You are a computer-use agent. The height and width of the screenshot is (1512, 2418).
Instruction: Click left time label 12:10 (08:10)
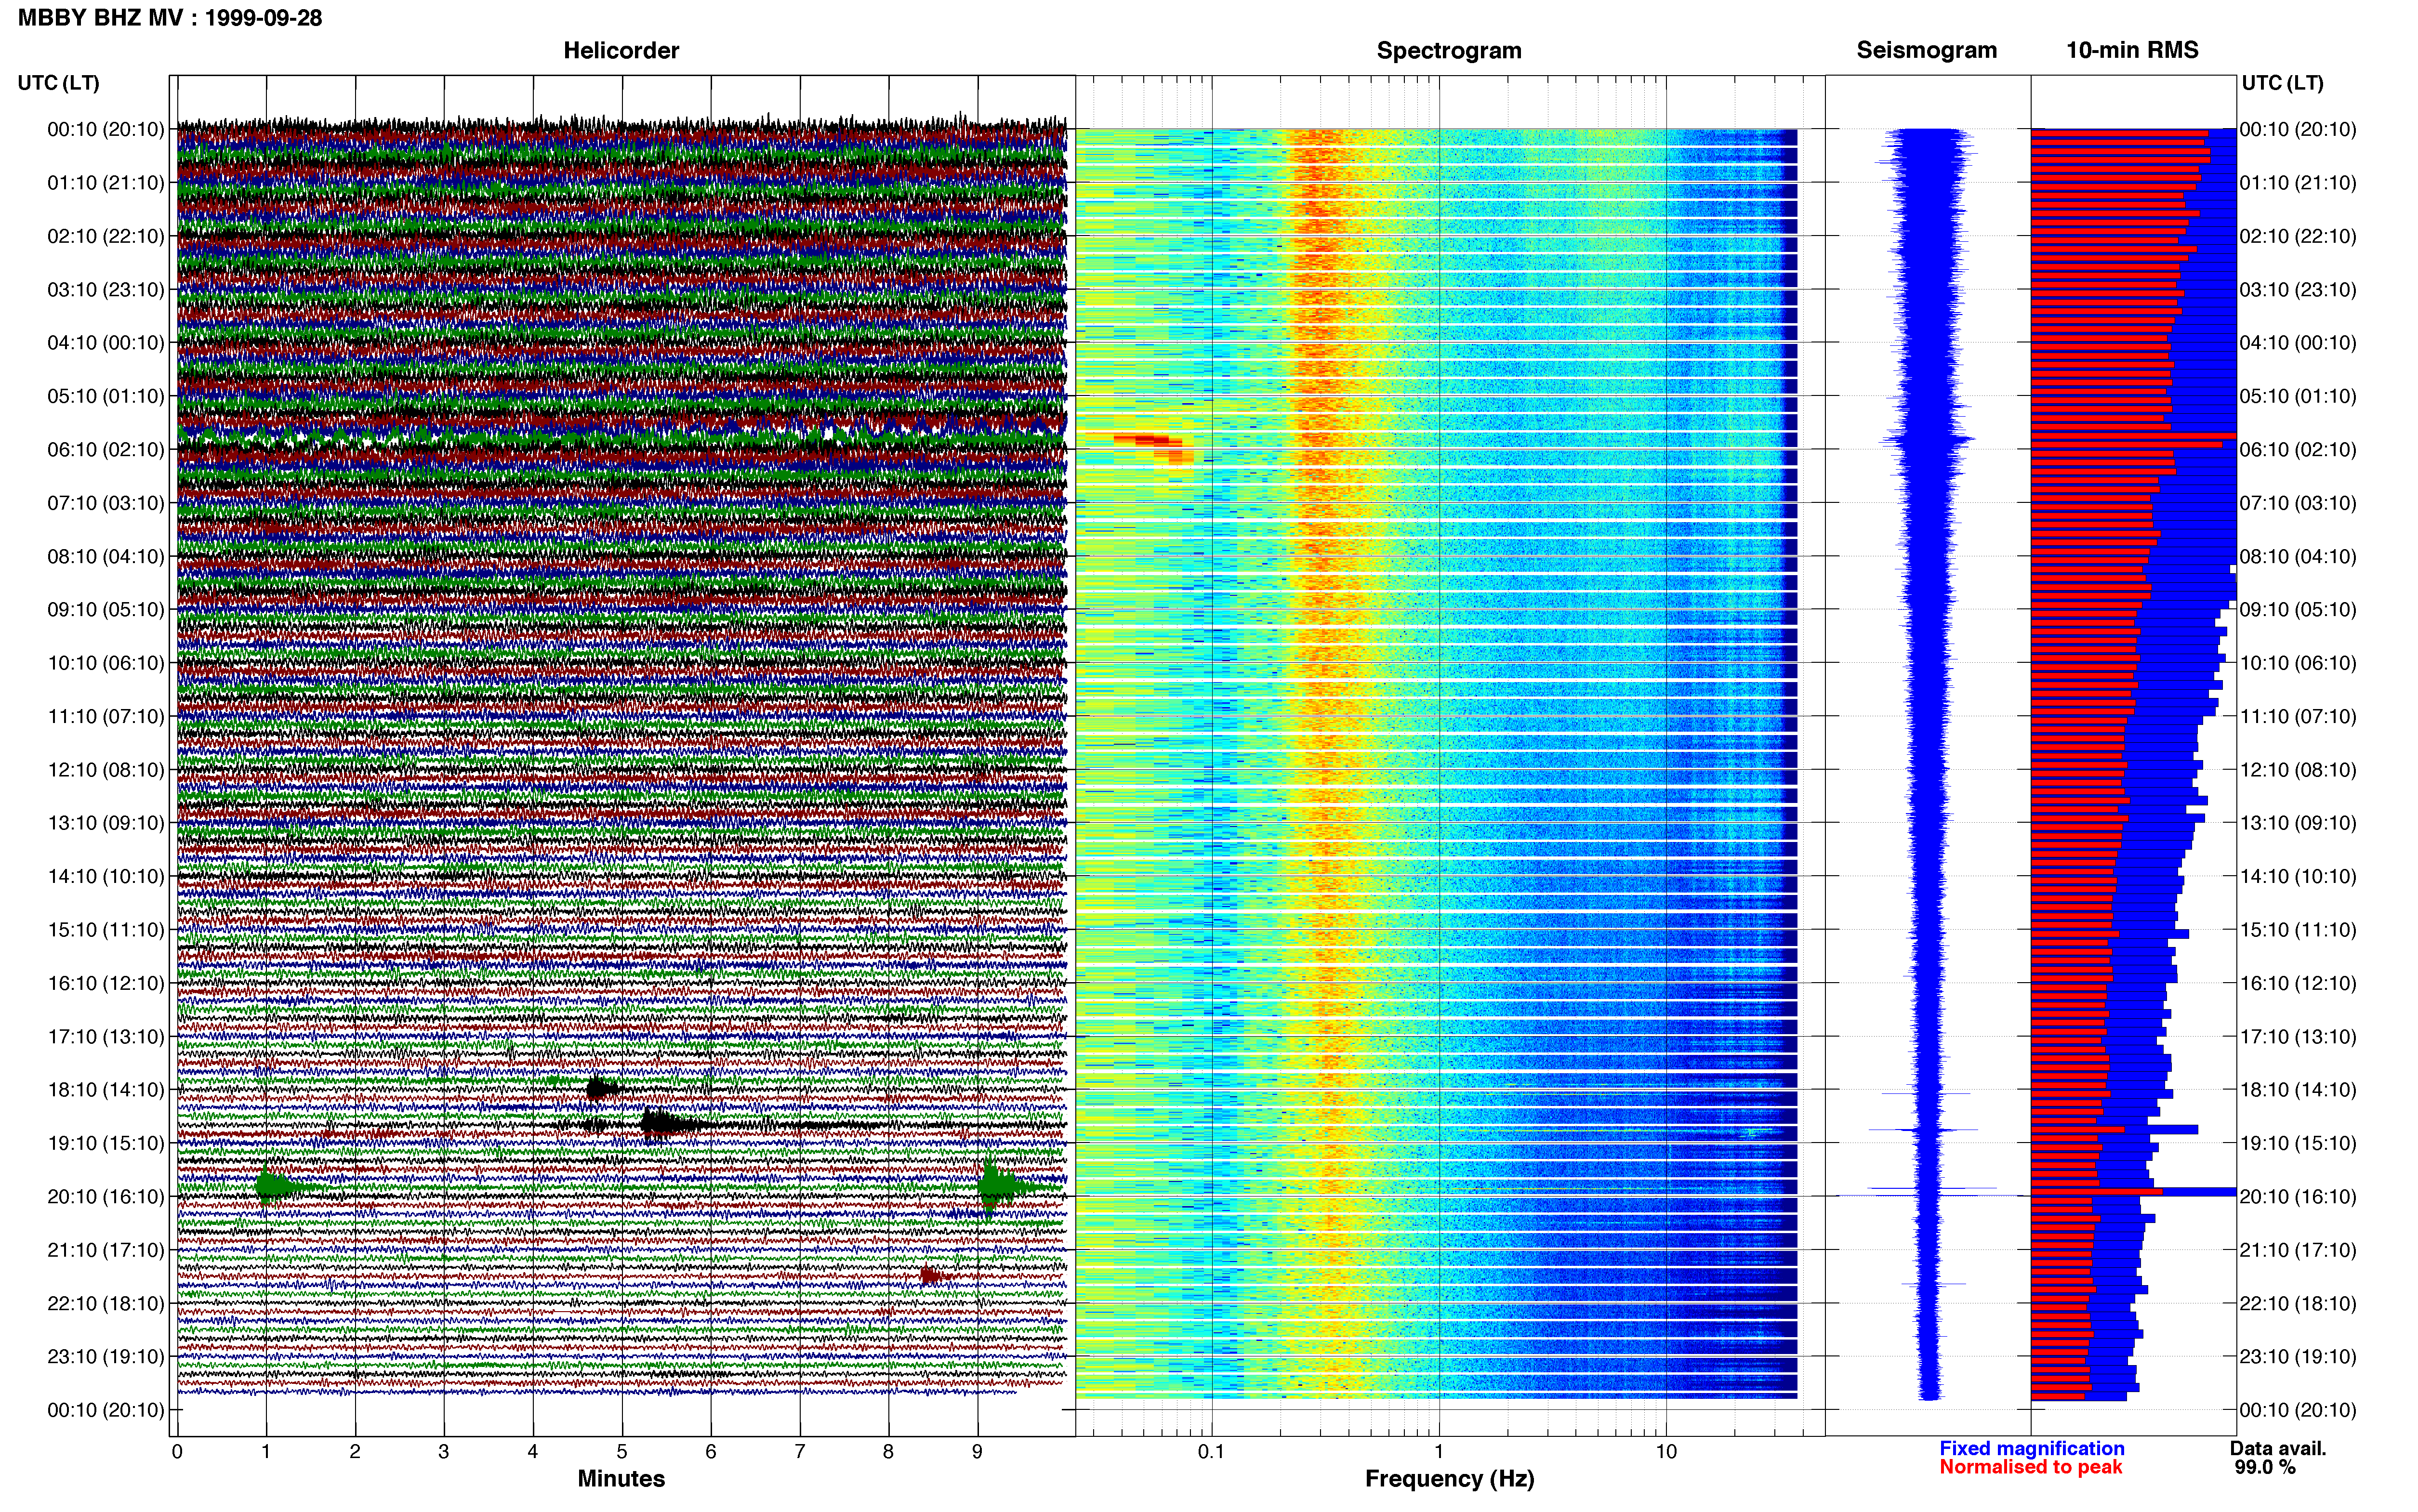[x=106, y=769]
